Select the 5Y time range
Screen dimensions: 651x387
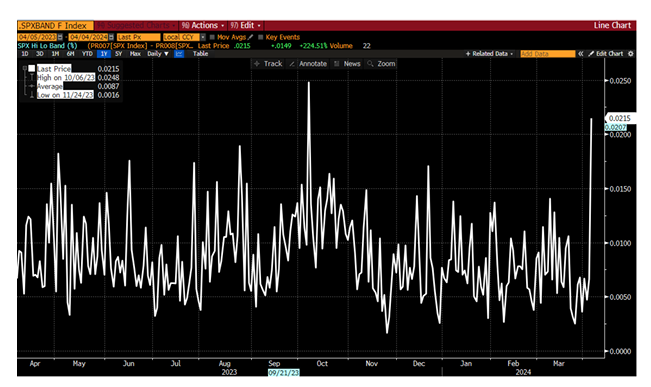(x=119, y=54)
